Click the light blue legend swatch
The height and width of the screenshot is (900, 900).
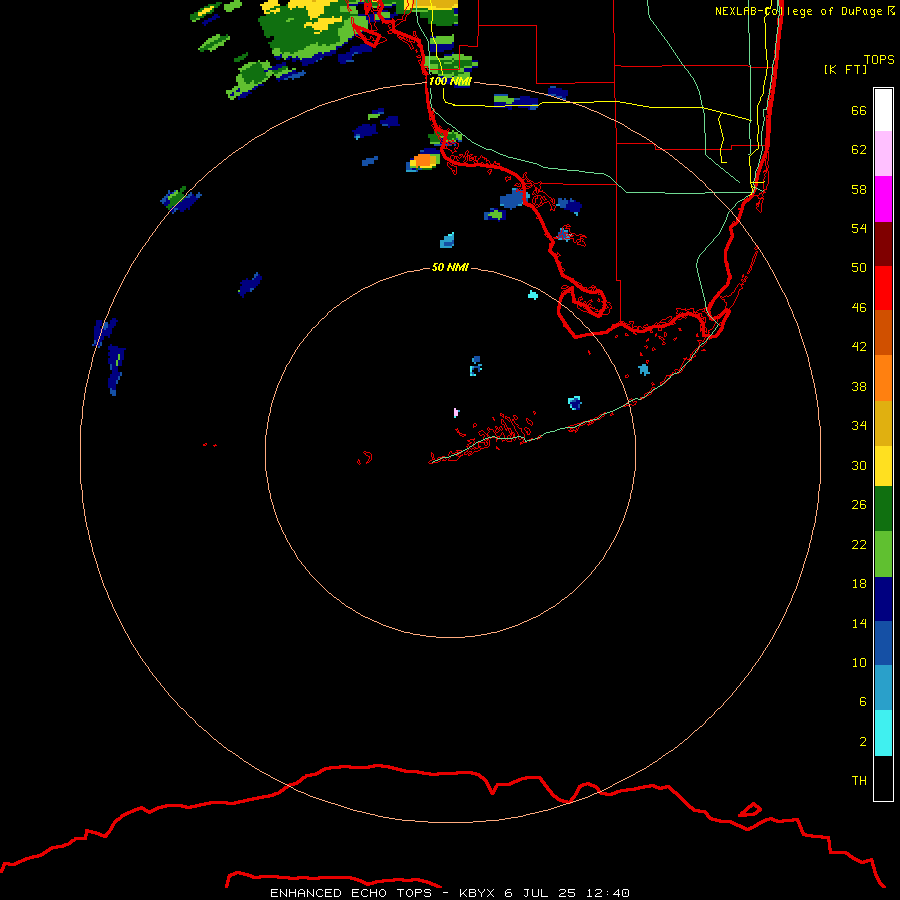click(x=883, y=688)
